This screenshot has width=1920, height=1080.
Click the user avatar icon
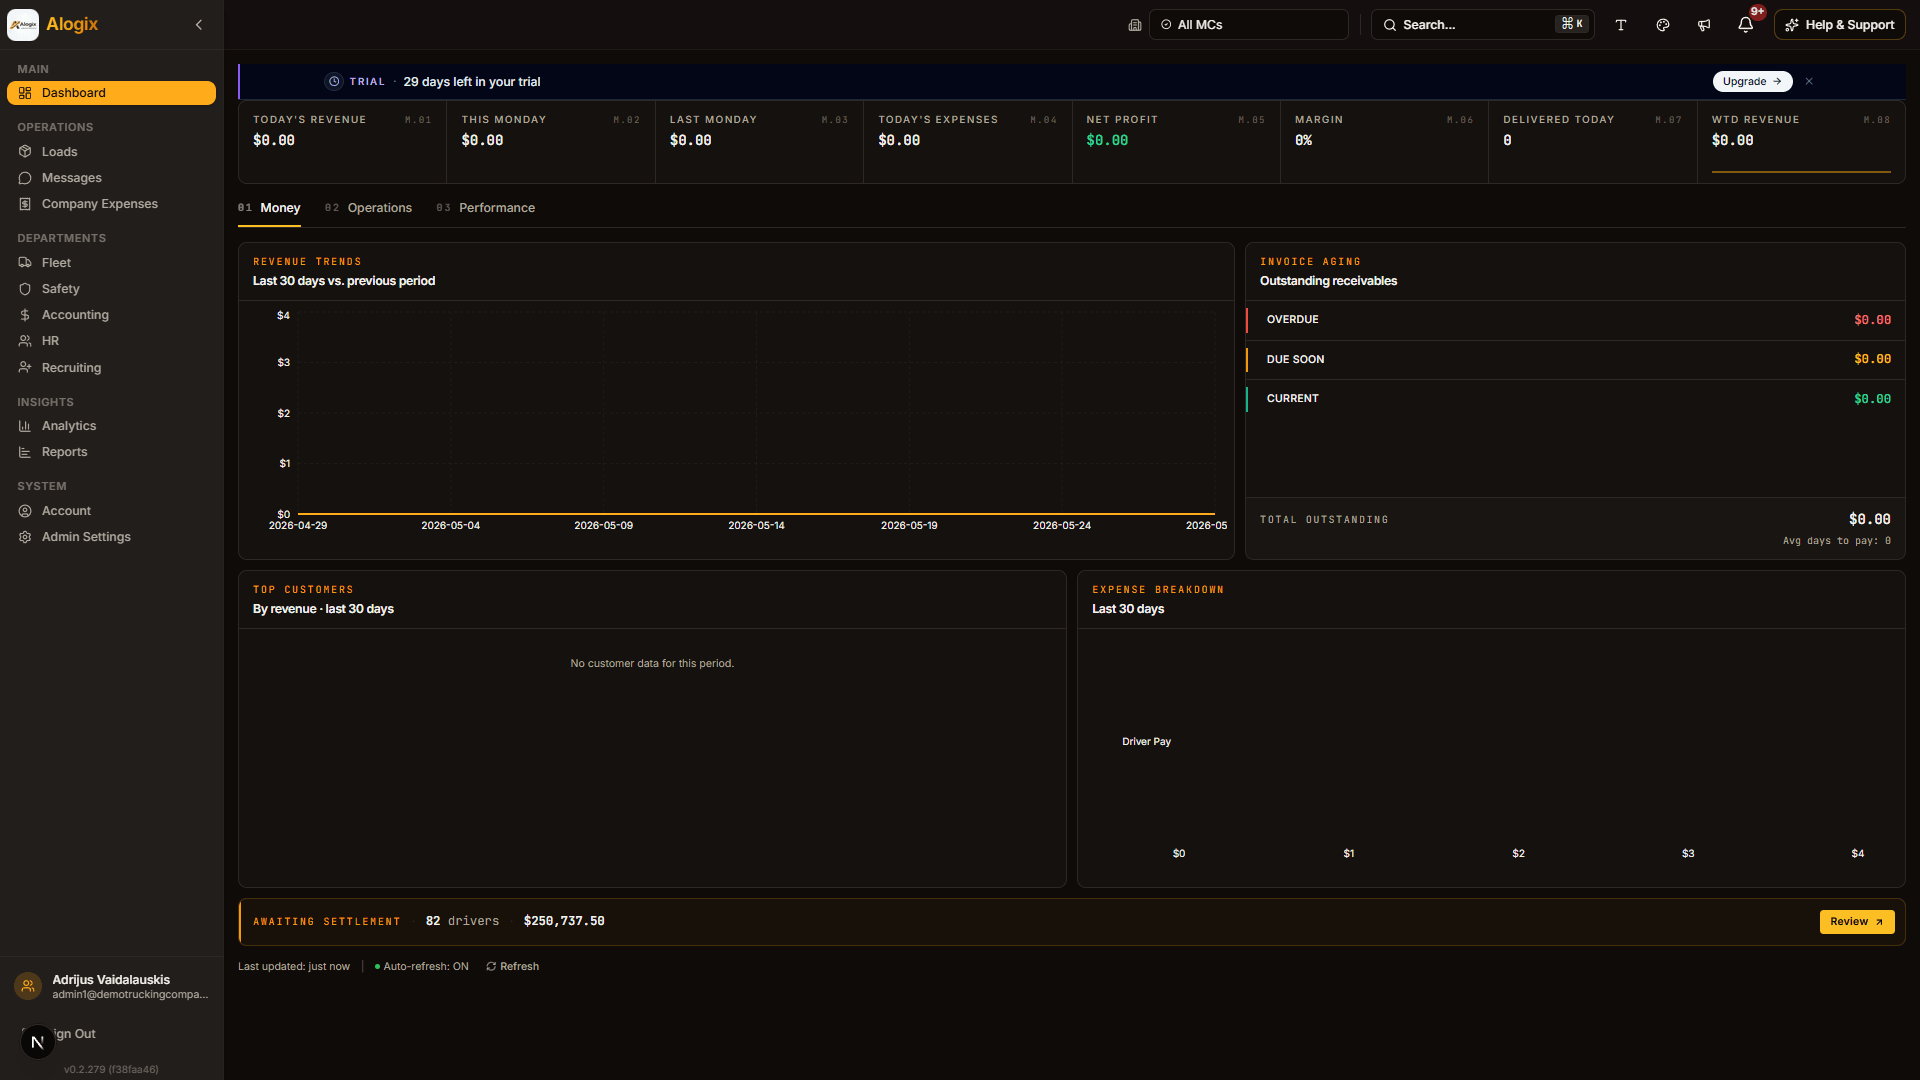tap(28, 987)
